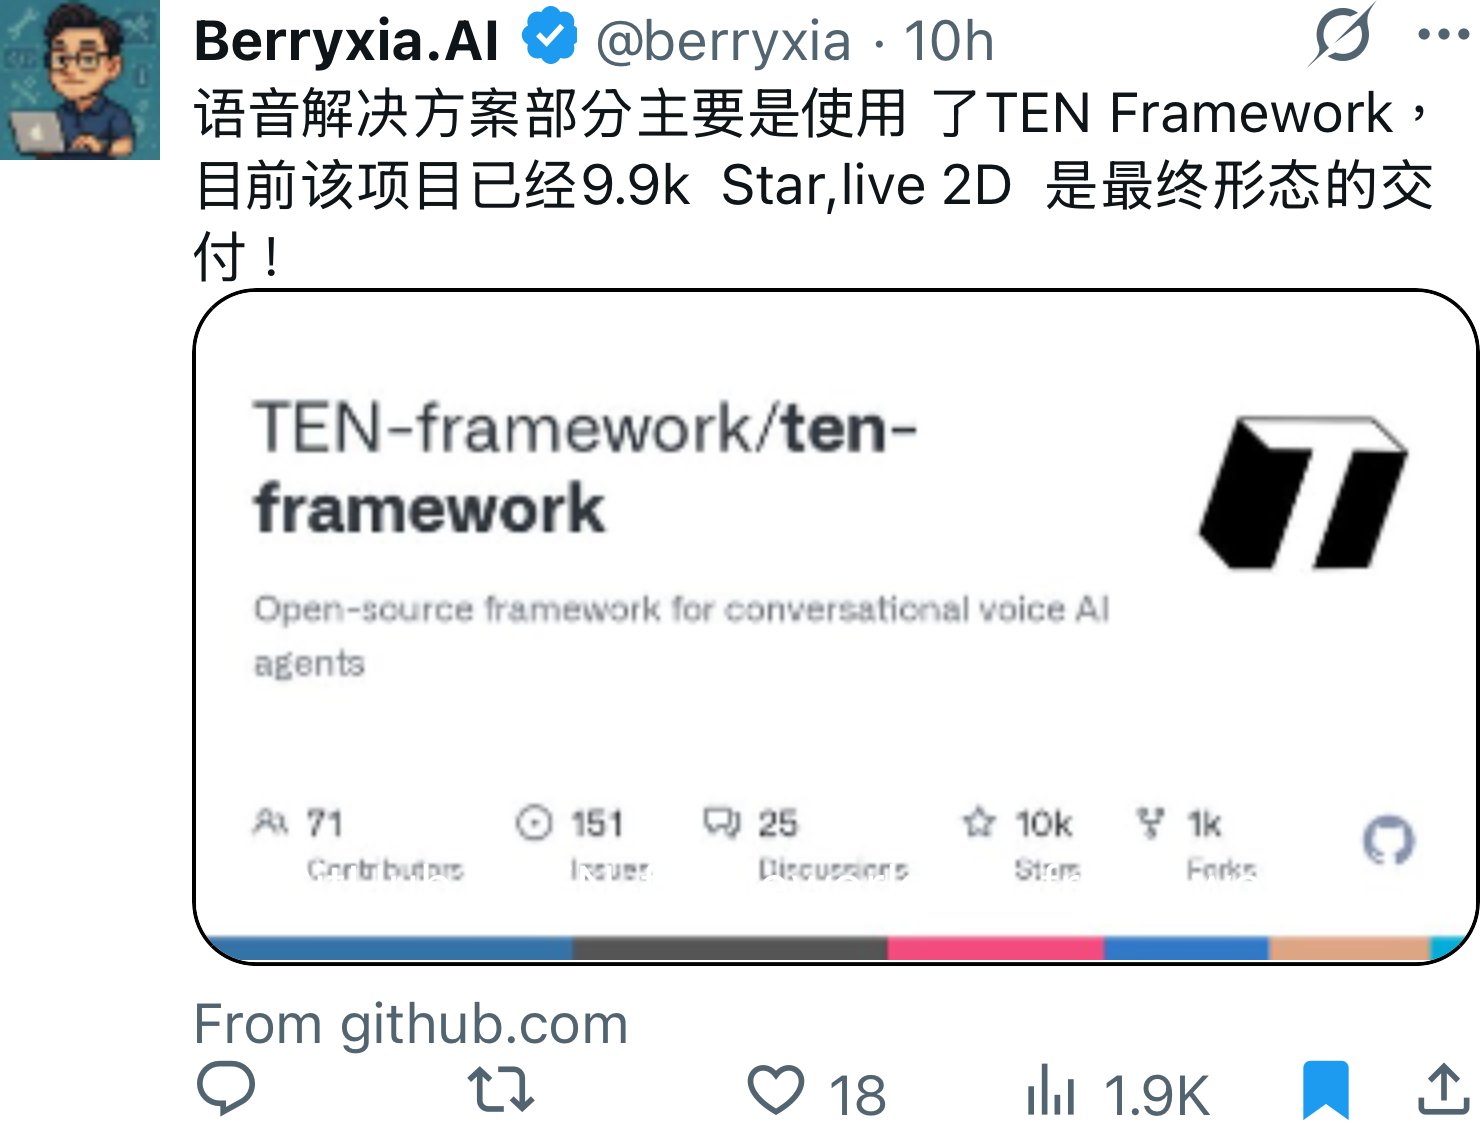Tap the retweet arrows icon
The height and width of the screenshot is (1128, 1480).
[x=501, y=1090]
